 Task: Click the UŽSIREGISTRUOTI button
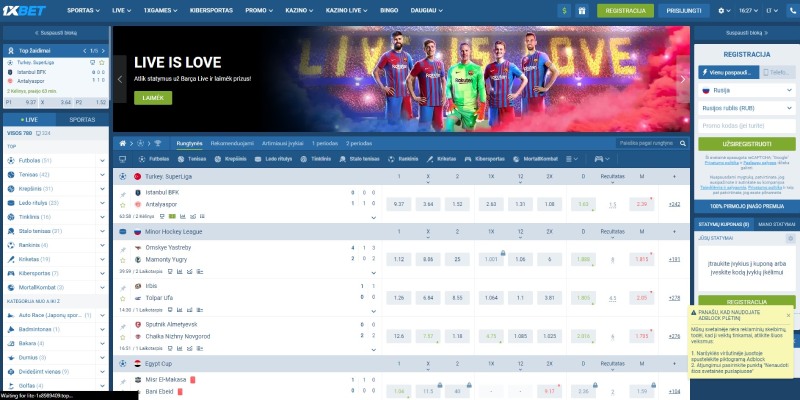pos(746,144)
